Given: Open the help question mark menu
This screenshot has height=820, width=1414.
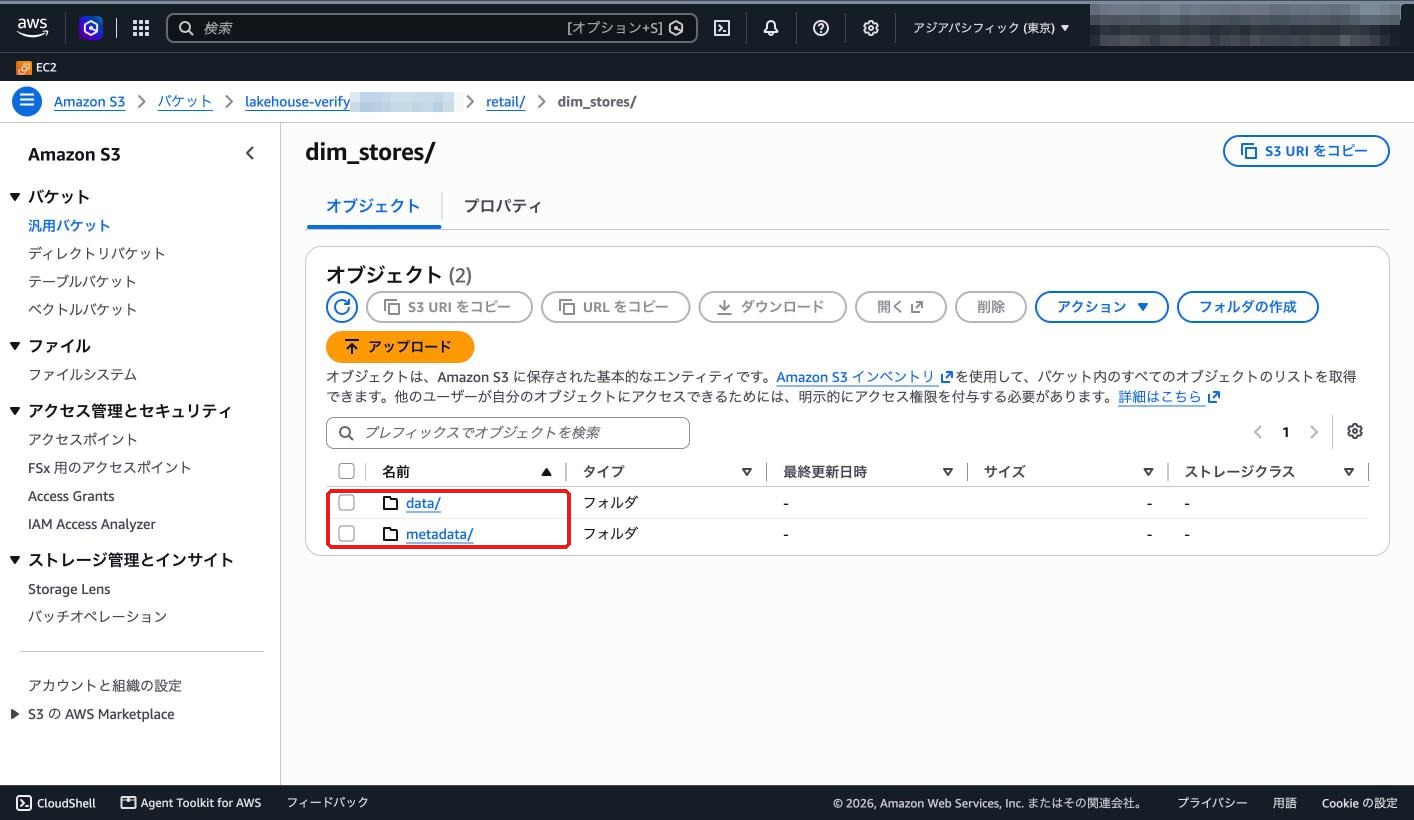Looking at the screenshot, I should click(821, 28).
